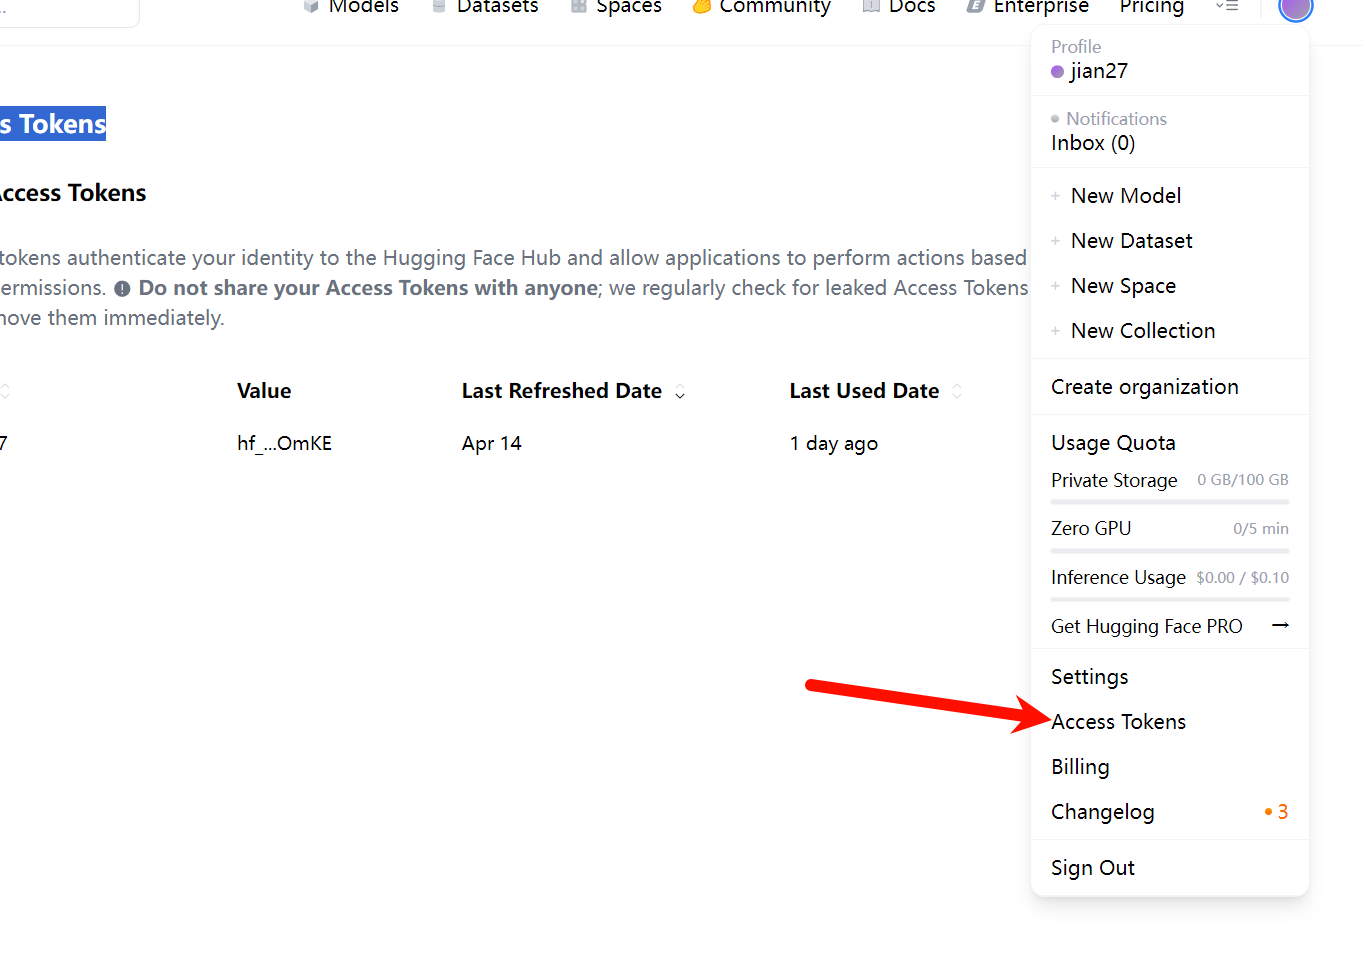
Task: Sort by Last Used Date chevron
Action: tap(957, 392)
